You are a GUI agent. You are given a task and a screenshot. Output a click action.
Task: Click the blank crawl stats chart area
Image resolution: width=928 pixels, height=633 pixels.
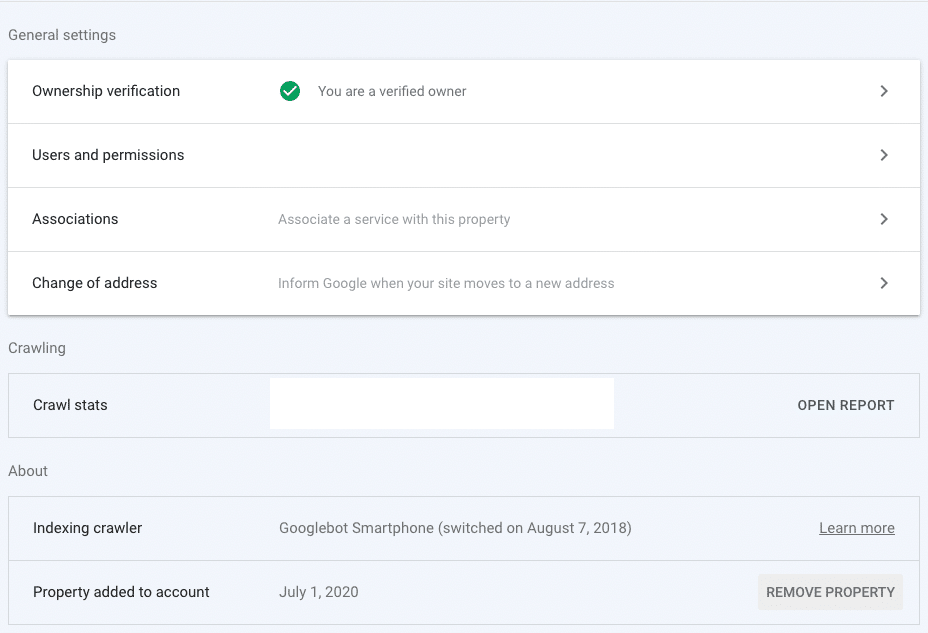tap(441, 403)
